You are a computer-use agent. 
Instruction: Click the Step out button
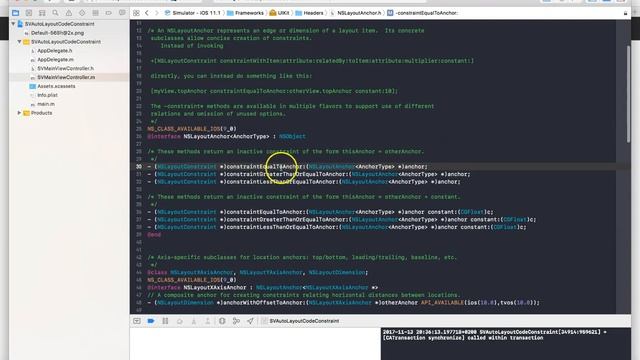208,321
